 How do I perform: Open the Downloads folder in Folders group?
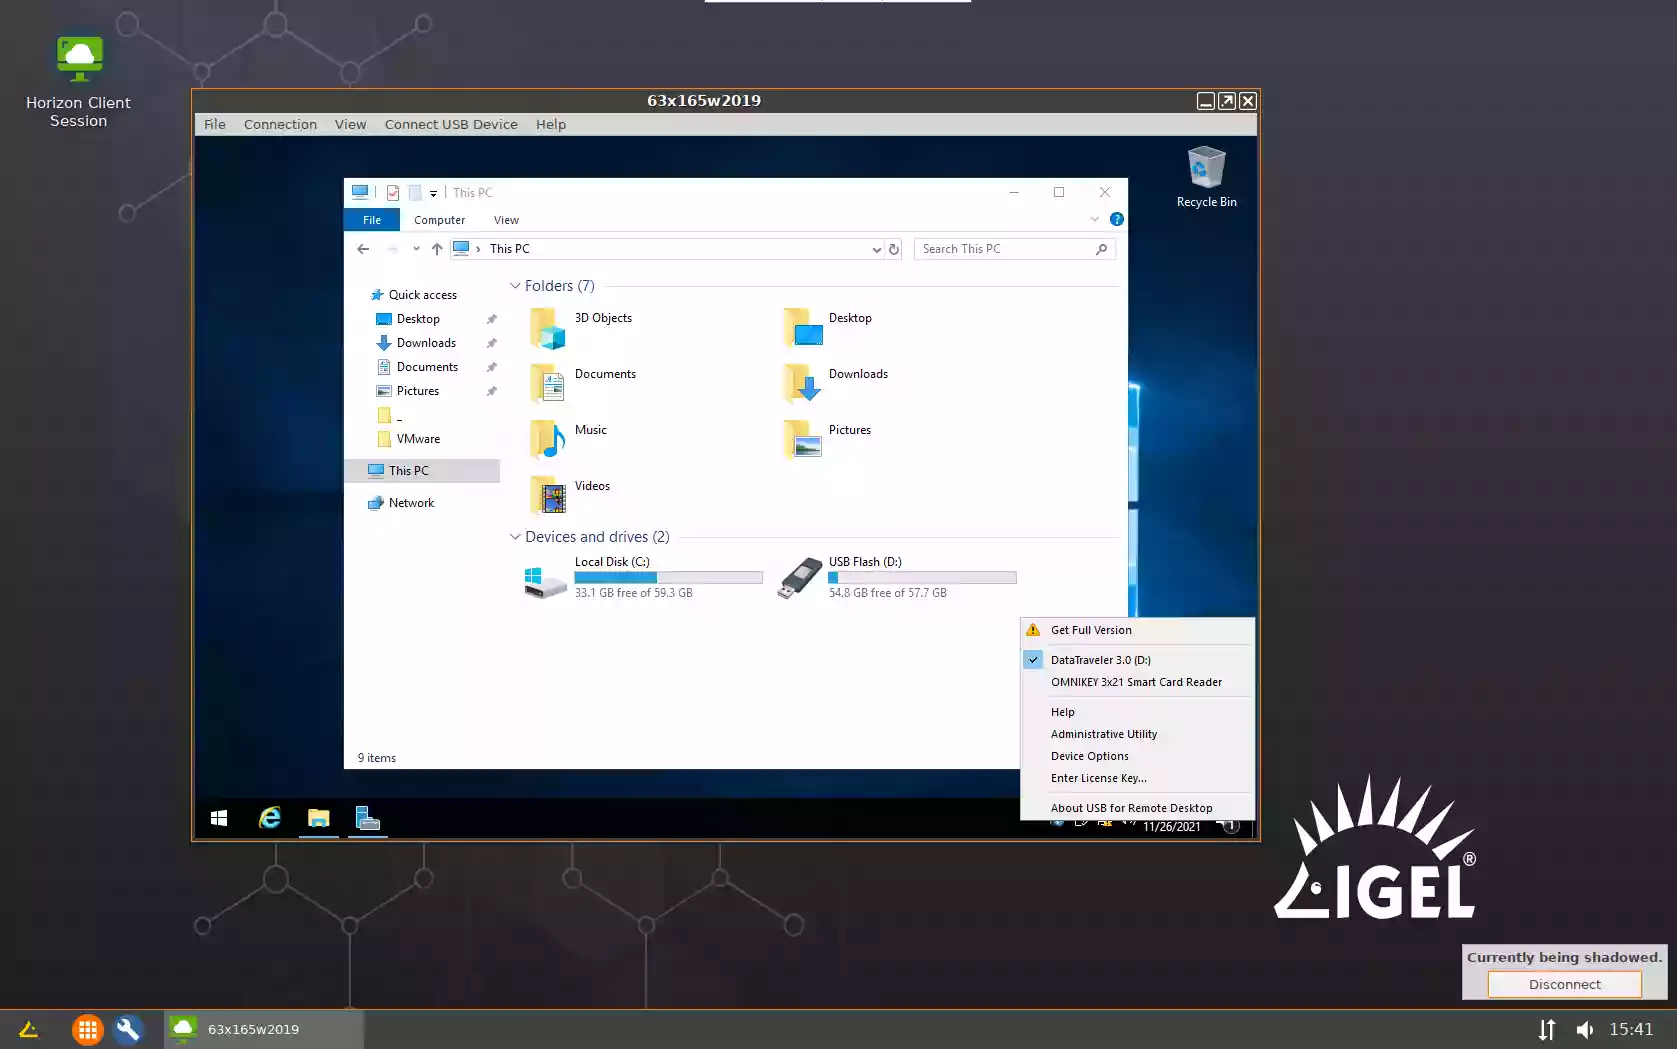(835, 383)
